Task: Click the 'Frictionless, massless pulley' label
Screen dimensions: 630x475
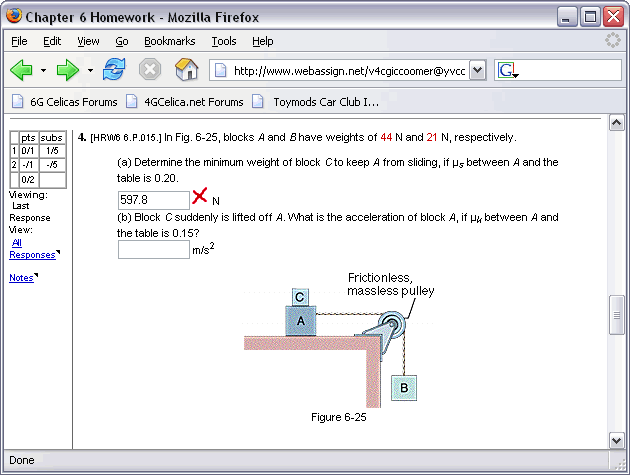Action: pyautogui.click(x=391, y=284)
